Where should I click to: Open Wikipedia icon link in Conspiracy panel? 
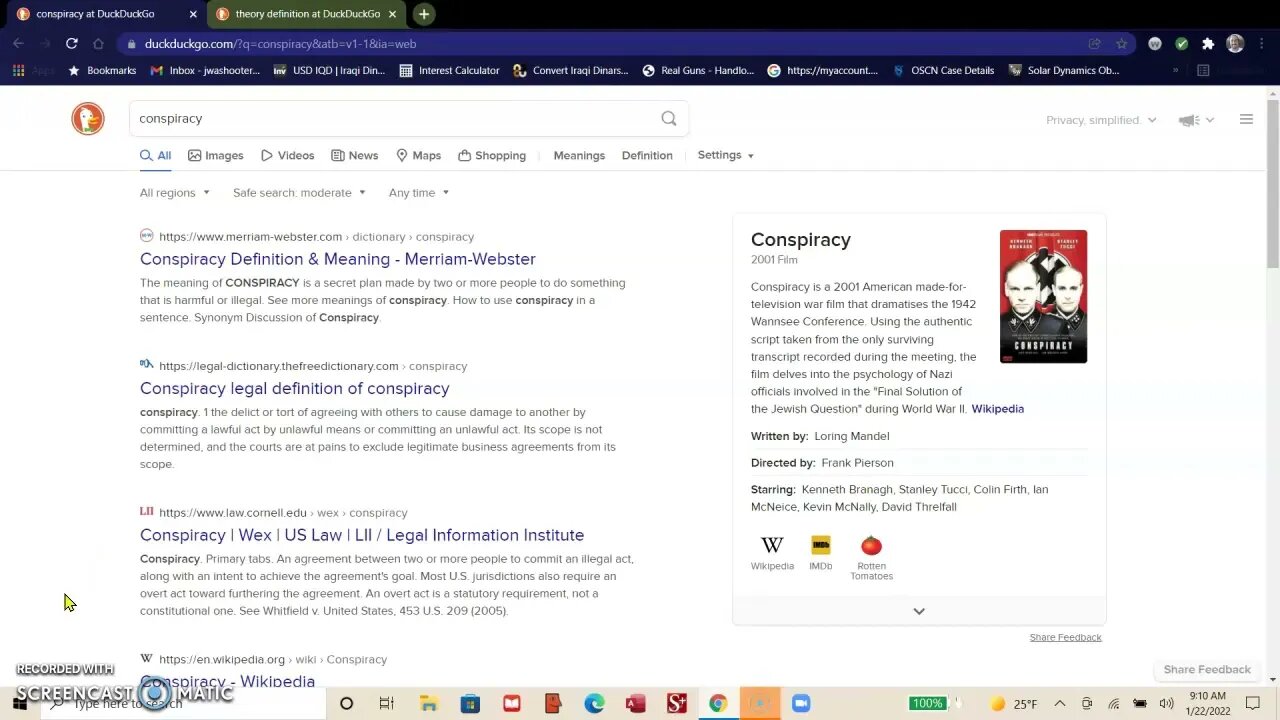[772, 553]
